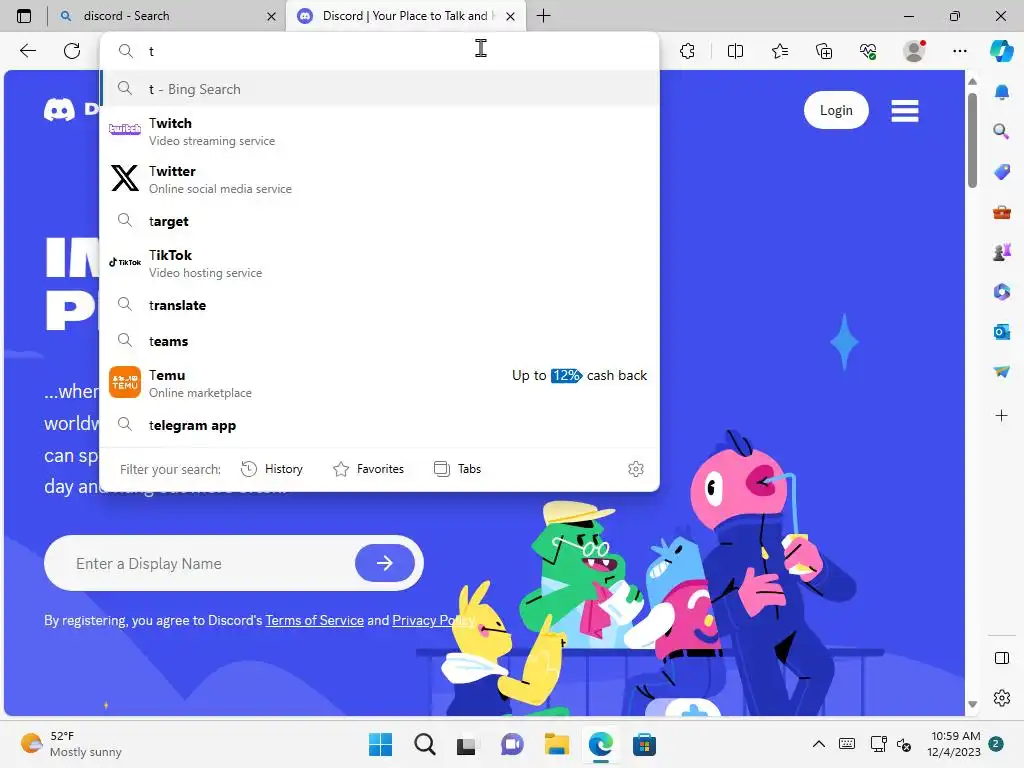Open the Windows Start menu
This screenshot has height=768, width=1024.
[x=380, y=744]
